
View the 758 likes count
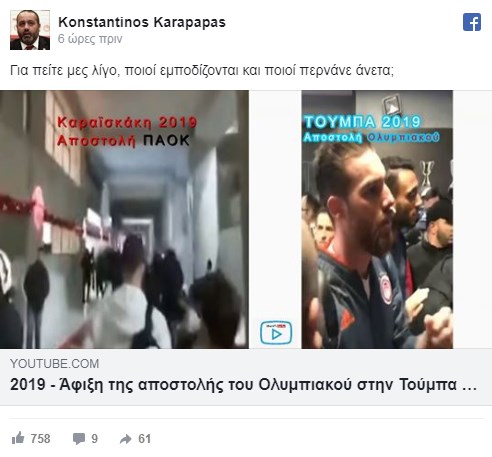click(x=40, y=439)
